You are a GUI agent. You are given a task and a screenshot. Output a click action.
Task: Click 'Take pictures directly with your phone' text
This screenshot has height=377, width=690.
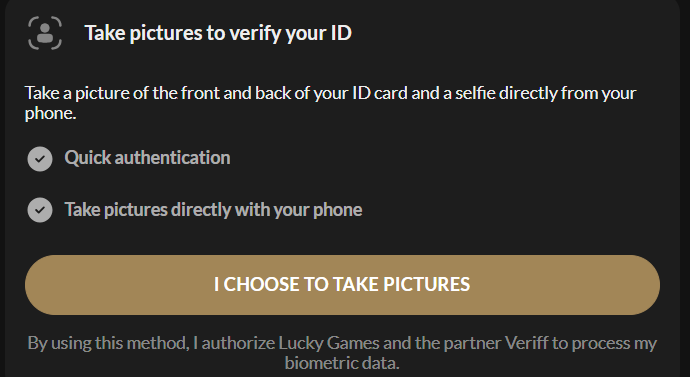(213, 209)
